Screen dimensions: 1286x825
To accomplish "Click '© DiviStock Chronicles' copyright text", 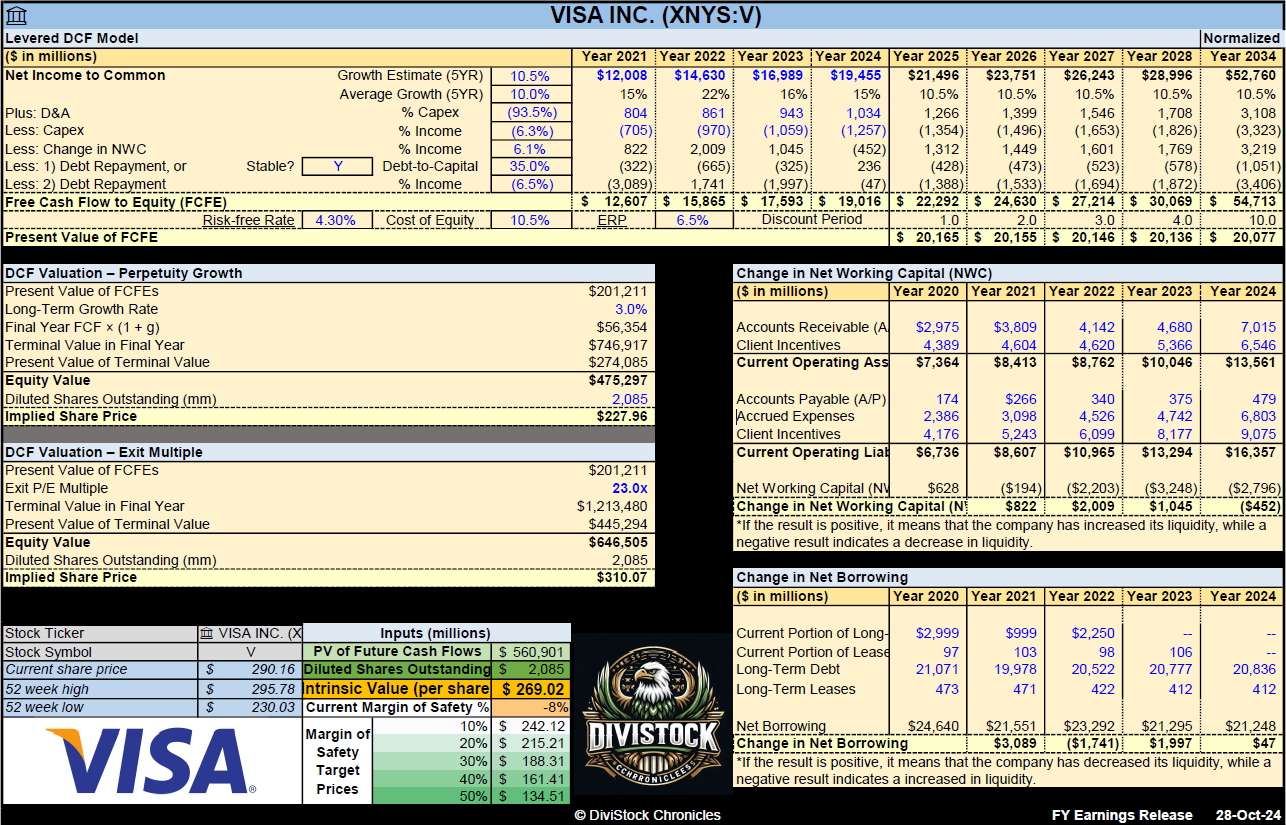I will tap(647, 815).
